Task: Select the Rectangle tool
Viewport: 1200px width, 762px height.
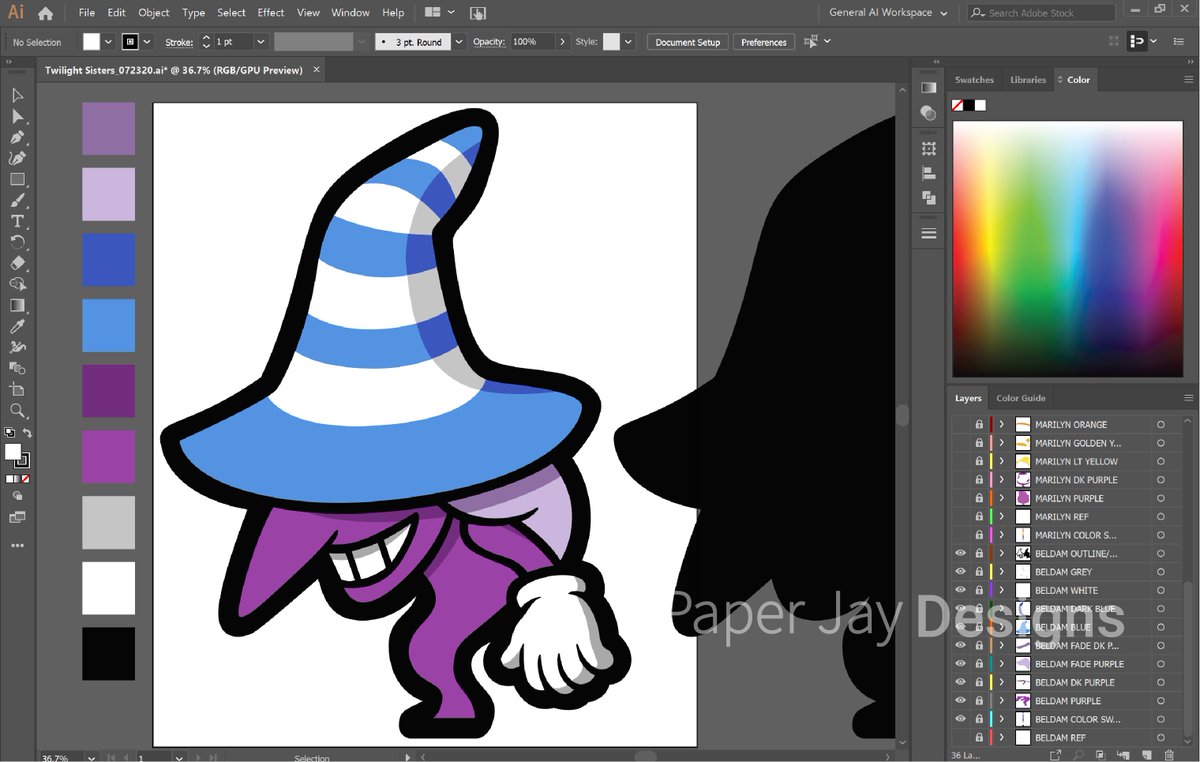Action: pos(17,179)
